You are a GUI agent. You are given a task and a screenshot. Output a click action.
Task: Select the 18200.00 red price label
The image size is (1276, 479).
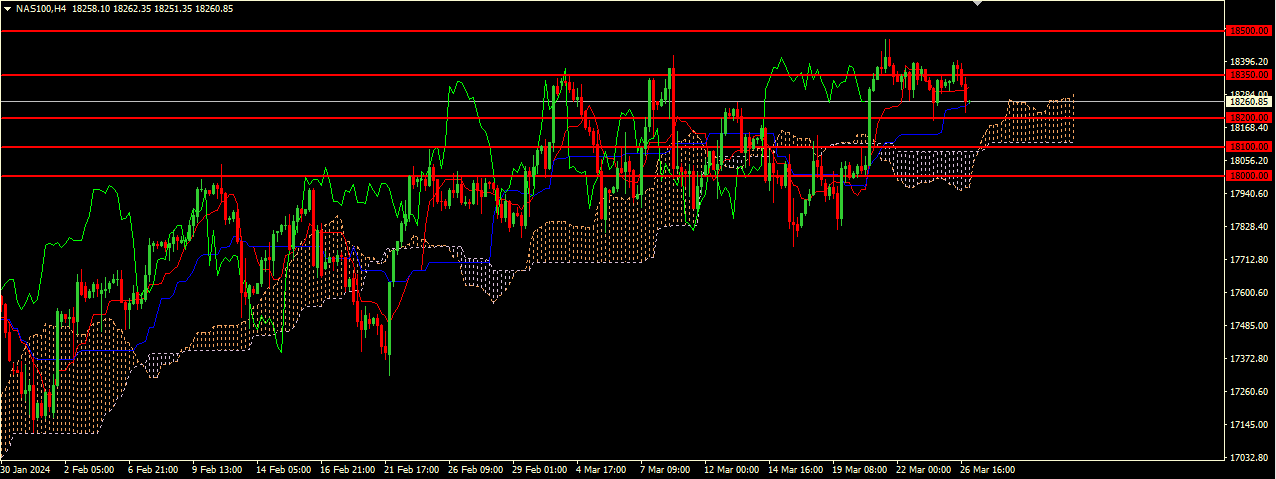tap(1249, 118)
